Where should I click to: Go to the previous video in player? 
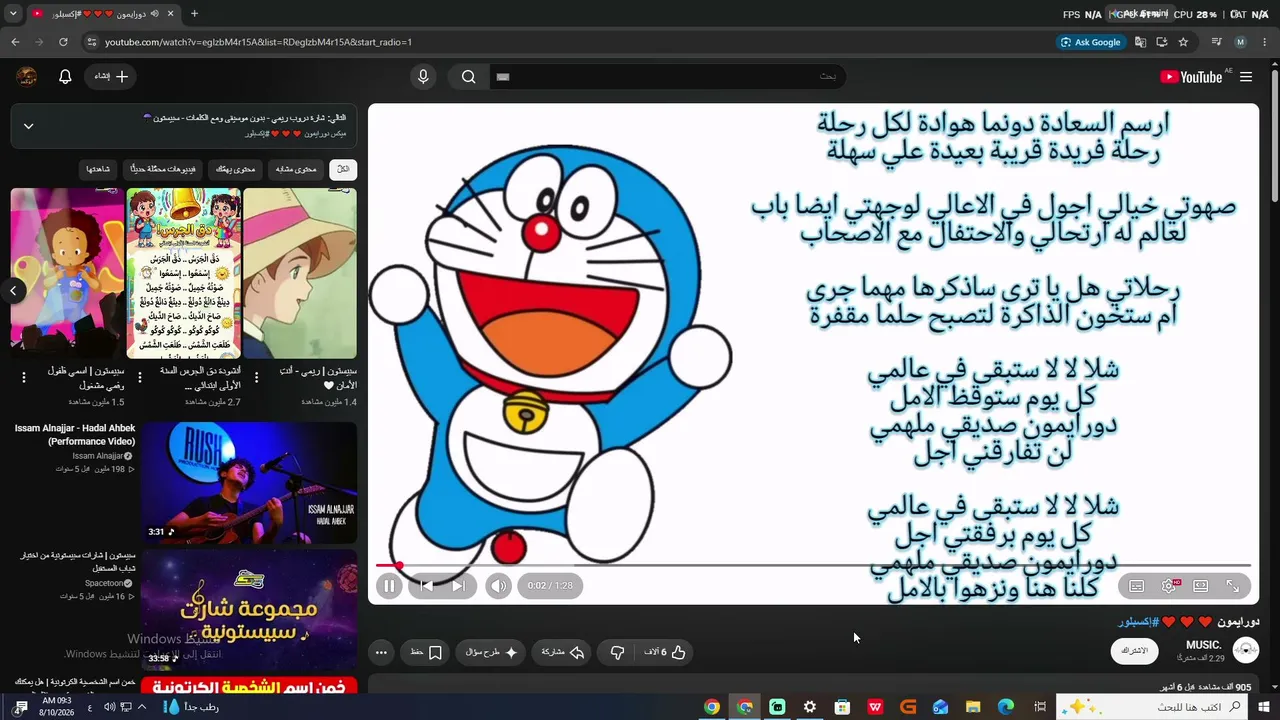[426, 586]
